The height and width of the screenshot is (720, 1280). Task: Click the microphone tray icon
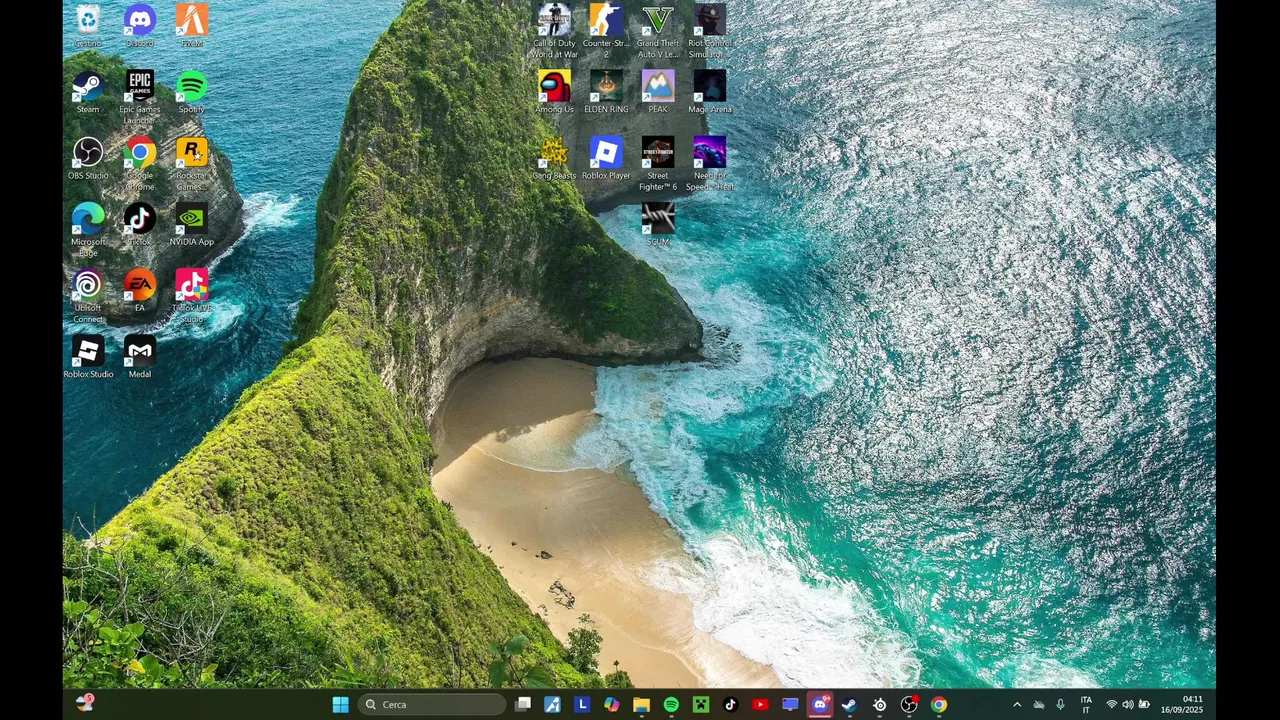click(1060, 705)
